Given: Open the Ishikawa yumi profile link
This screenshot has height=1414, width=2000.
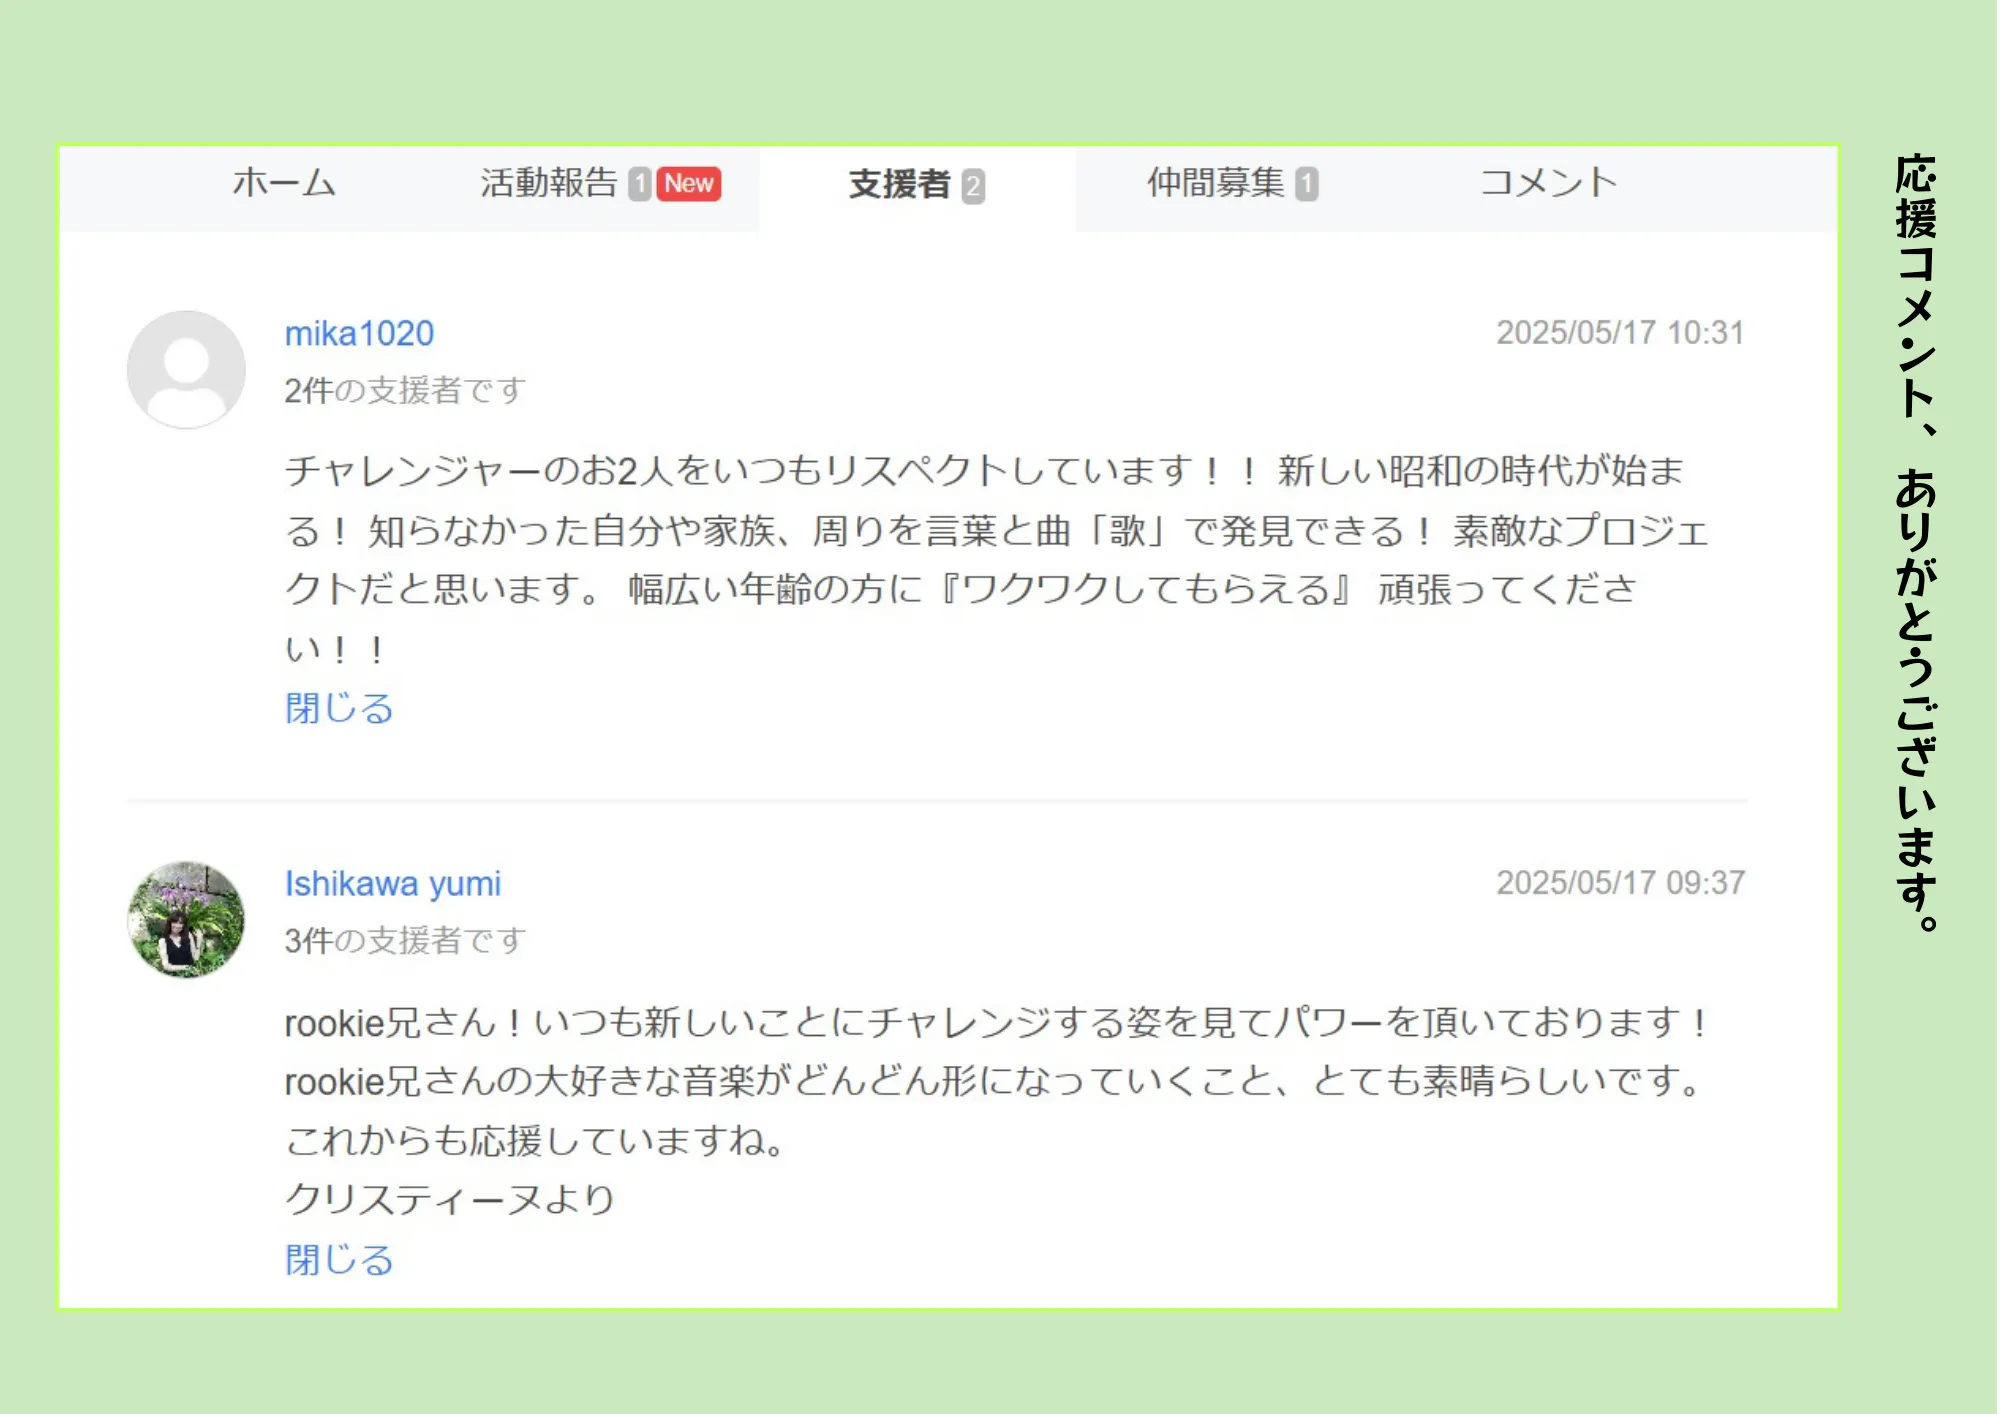Looking at the screenshot, I should 393,884.
